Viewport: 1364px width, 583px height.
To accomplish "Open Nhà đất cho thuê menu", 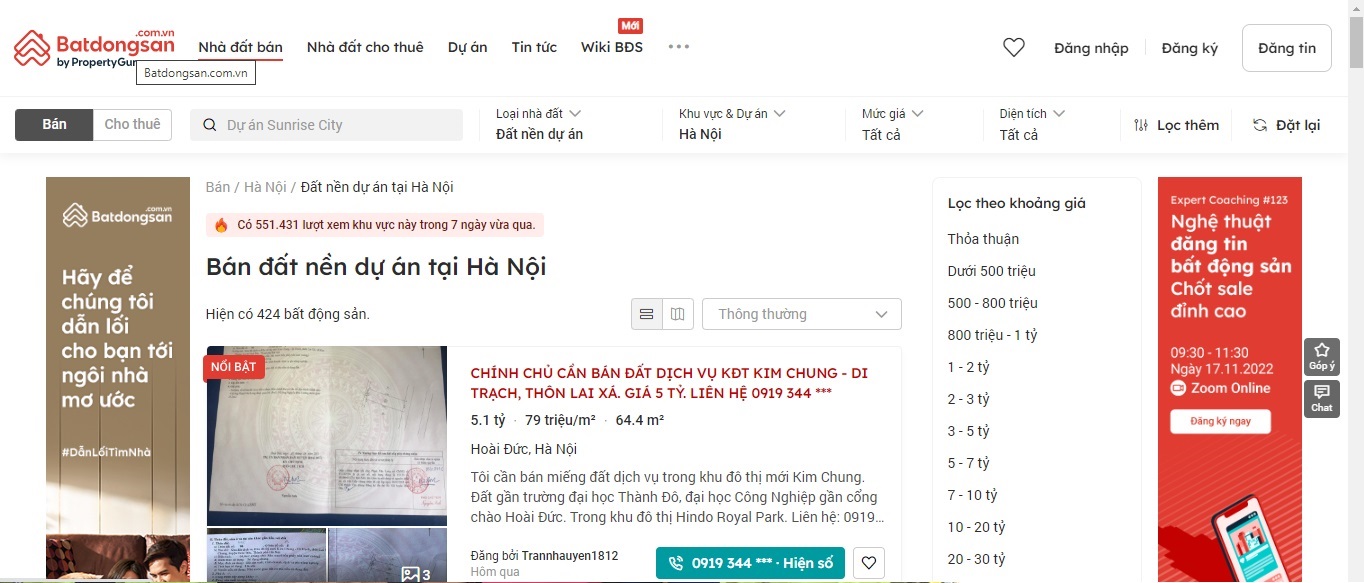I will tap(365, 47).
